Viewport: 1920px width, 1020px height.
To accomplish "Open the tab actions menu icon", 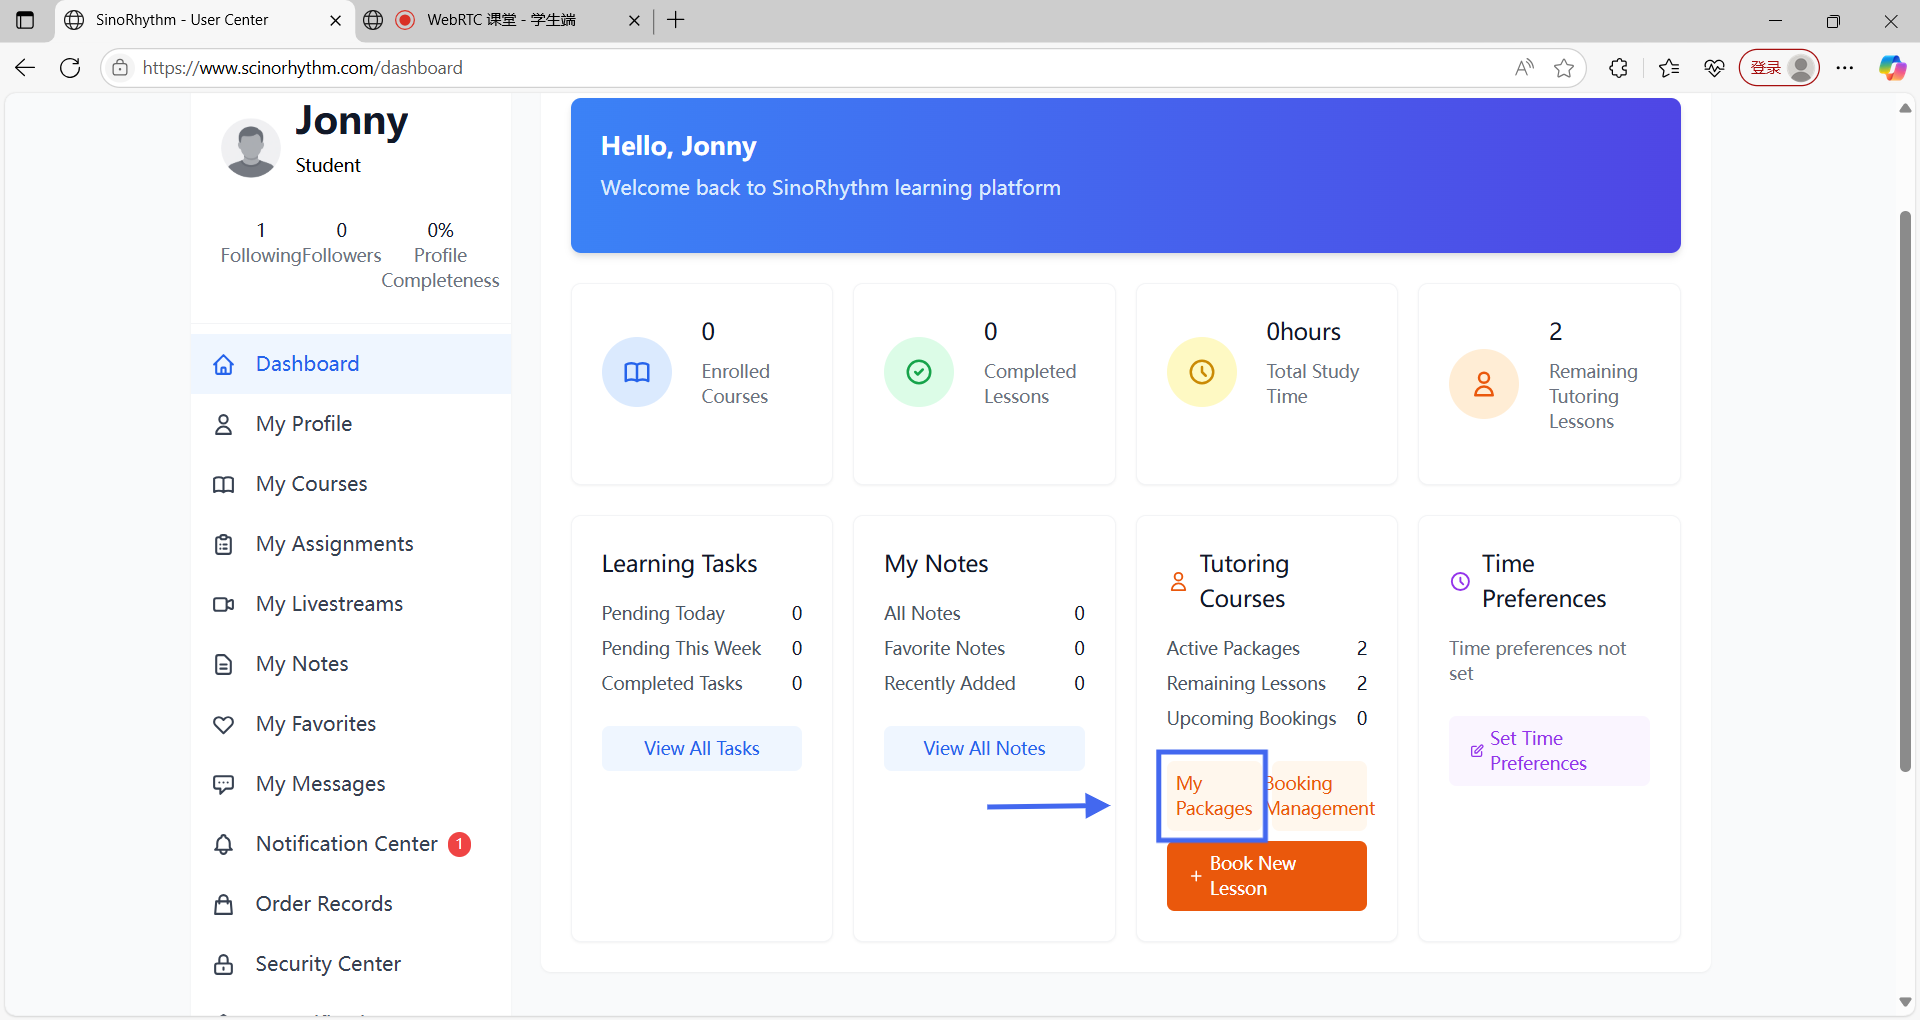I will pyautogui.click(x=25, y=20).
